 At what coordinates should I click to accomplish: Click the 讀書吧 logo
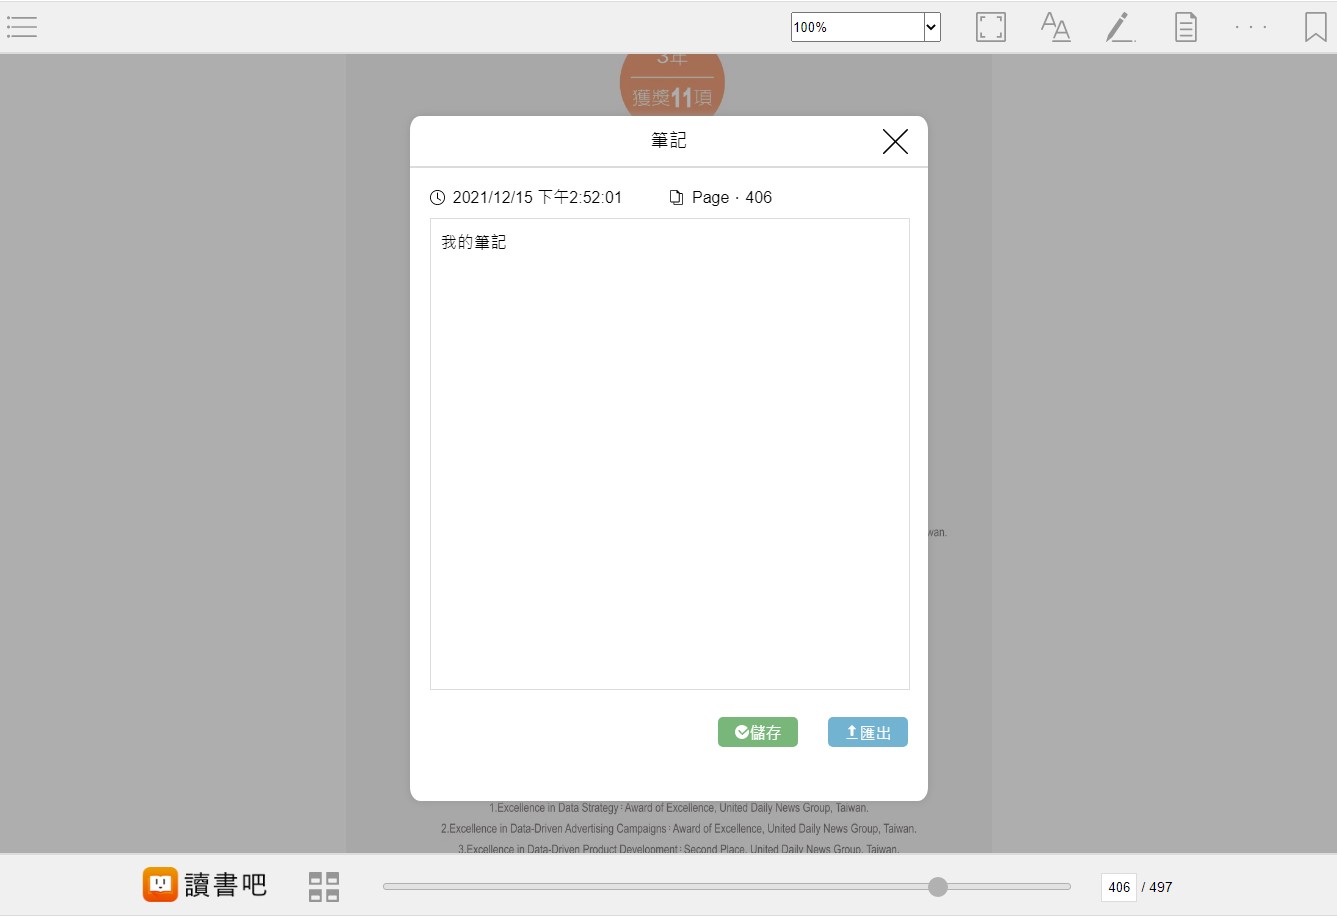[x=205, y=885]
